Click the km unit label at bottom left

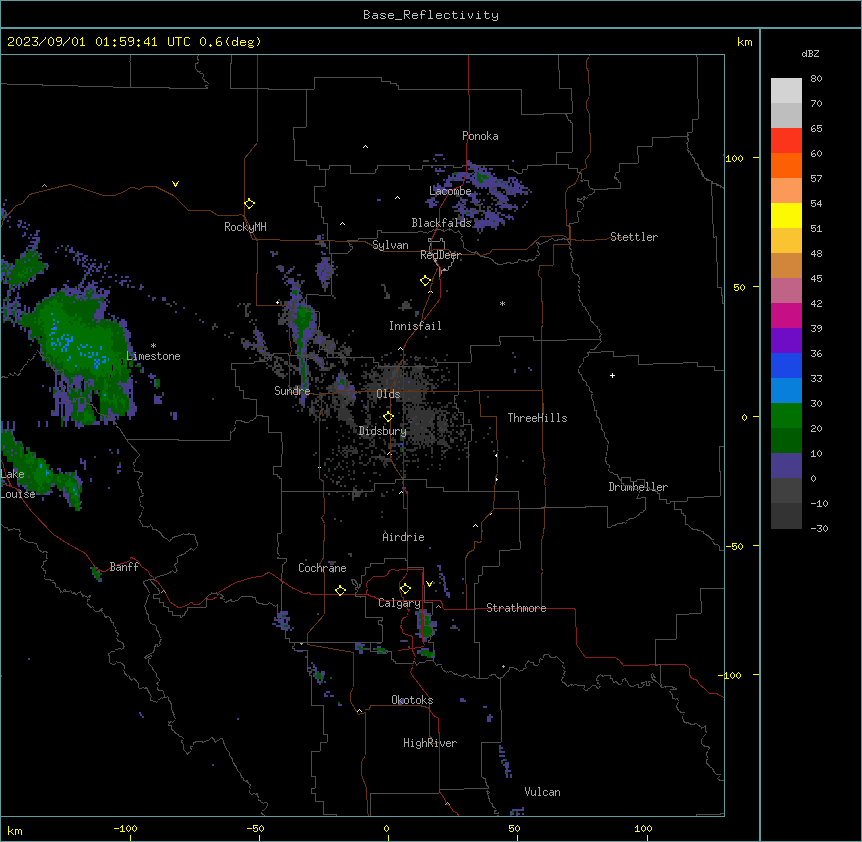(15, 830)
